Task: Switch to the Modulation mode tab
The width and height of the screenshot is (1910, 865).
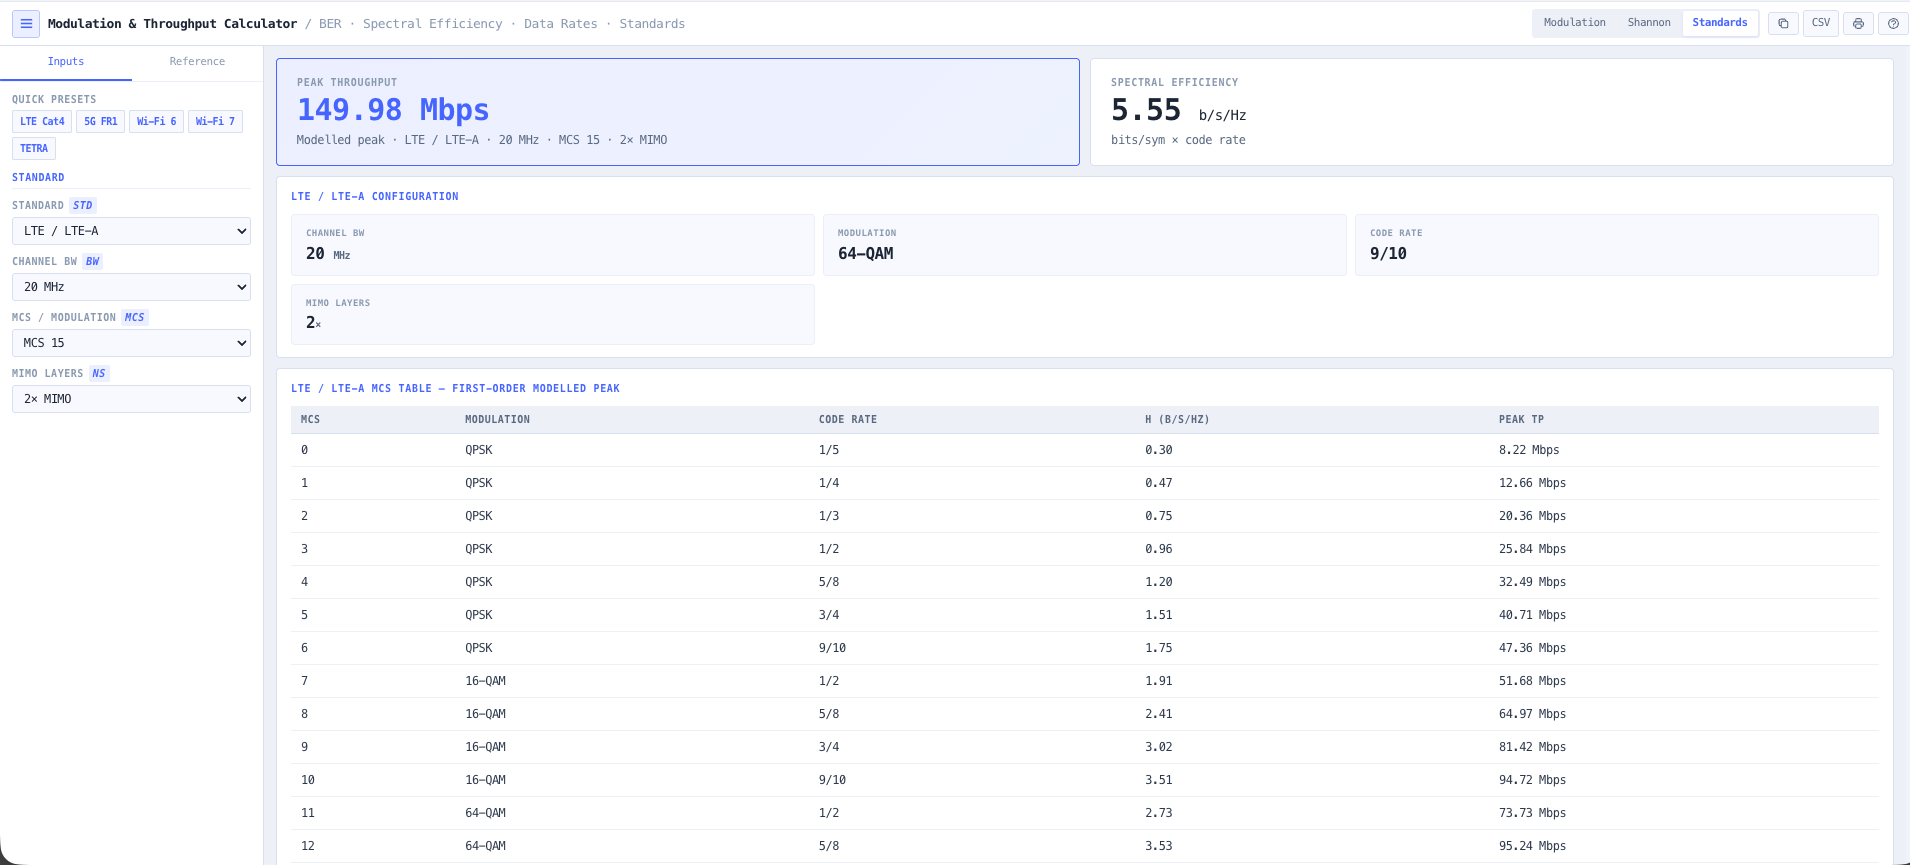Action: [x=1574, y=23]
